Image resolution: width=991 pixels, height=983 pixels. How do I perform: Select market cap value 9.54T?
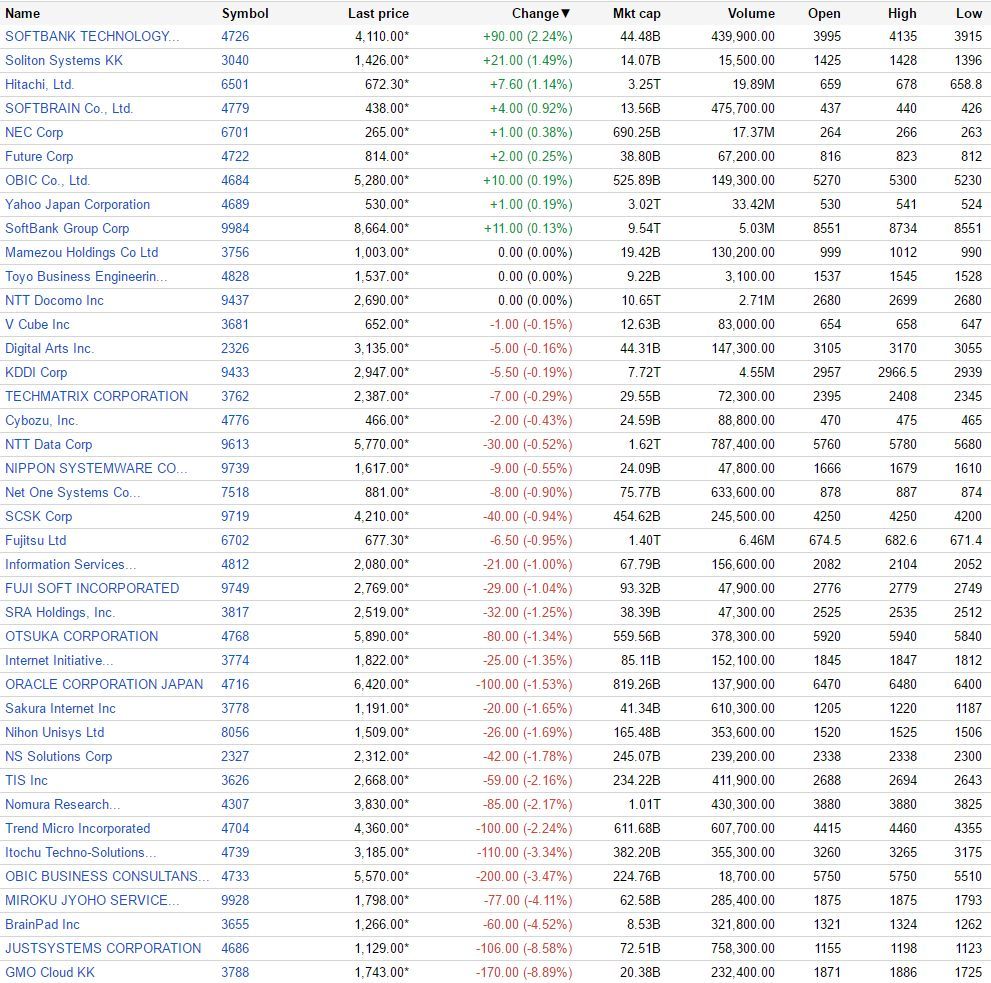(644, 229)
